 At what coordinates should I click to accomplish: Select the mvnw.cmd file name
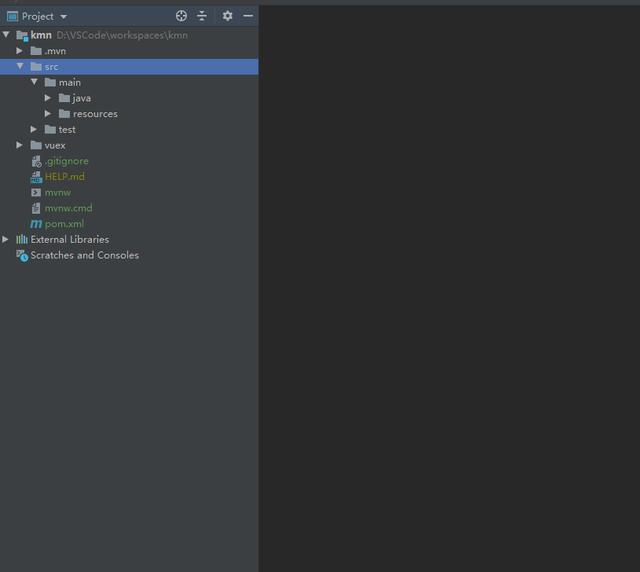point(69,208)
